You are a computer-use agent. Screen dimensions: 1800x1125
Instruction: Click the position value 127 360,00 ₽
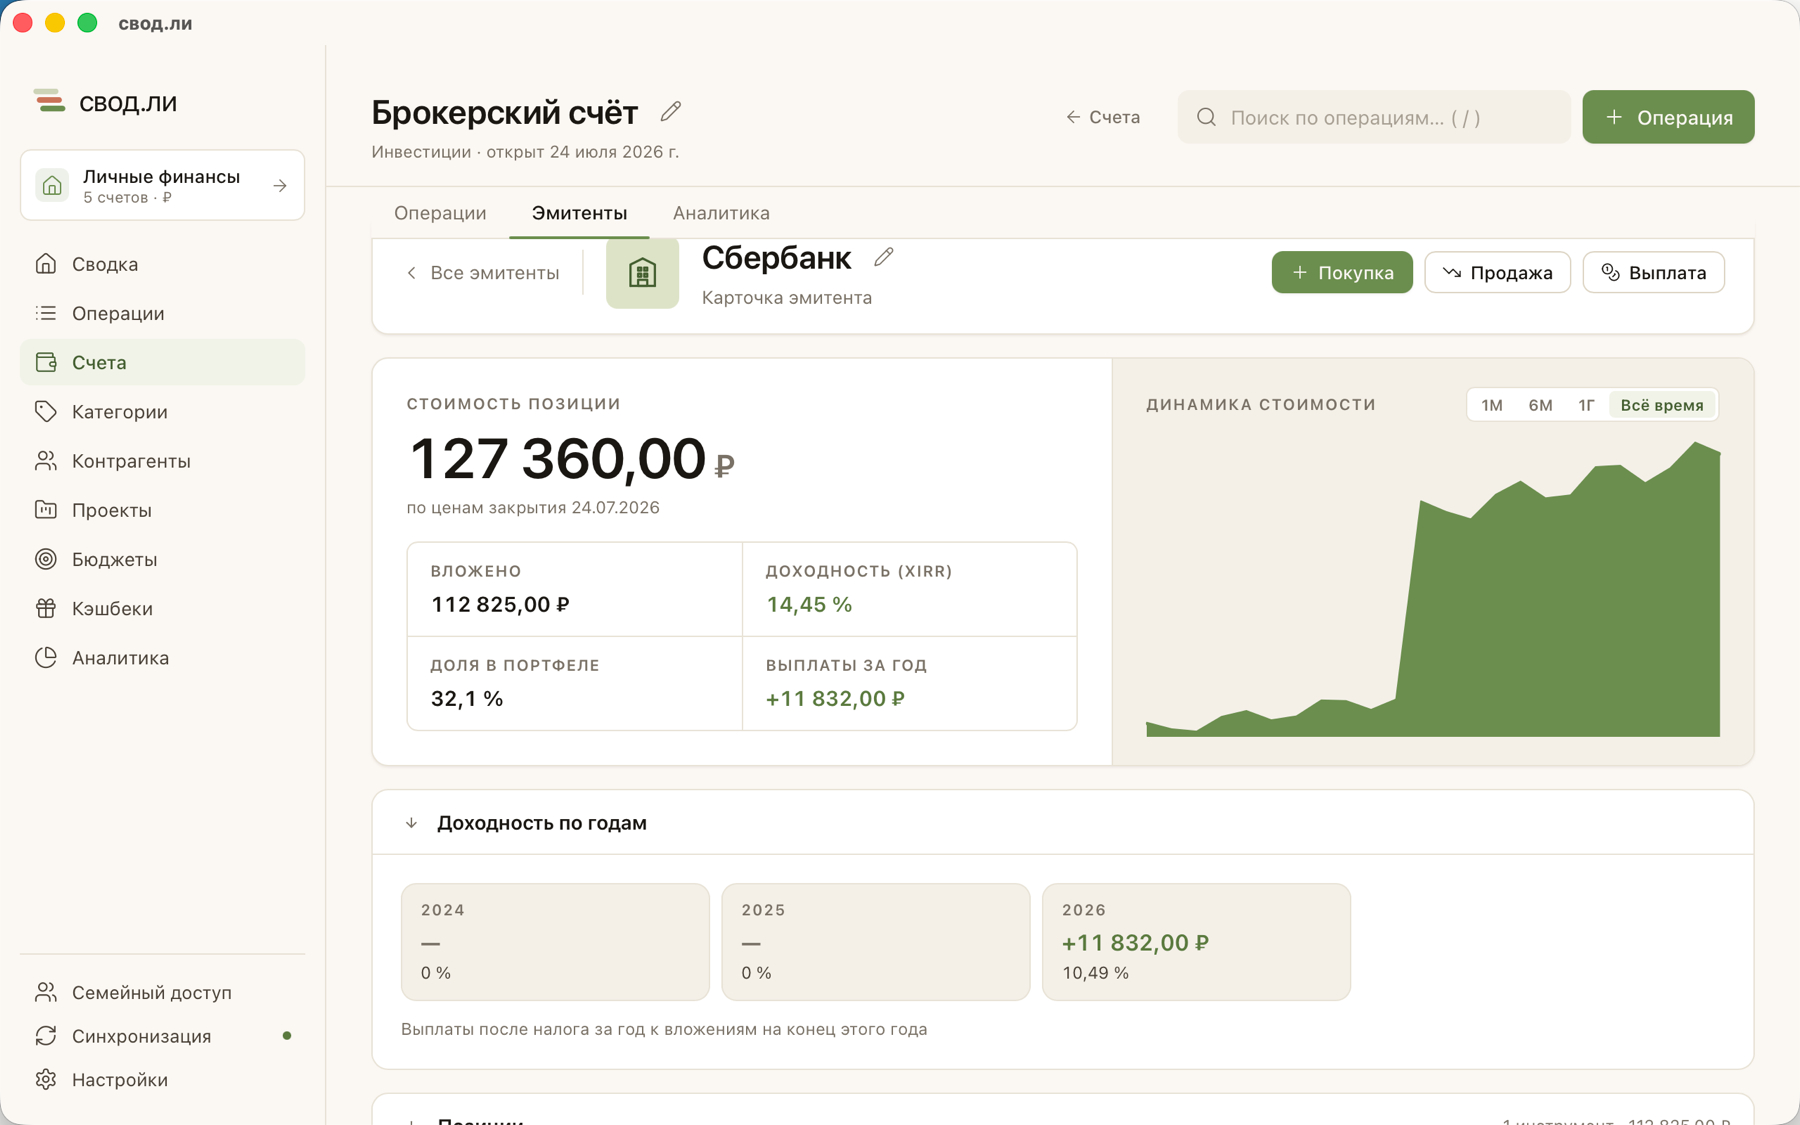(571, 459)
